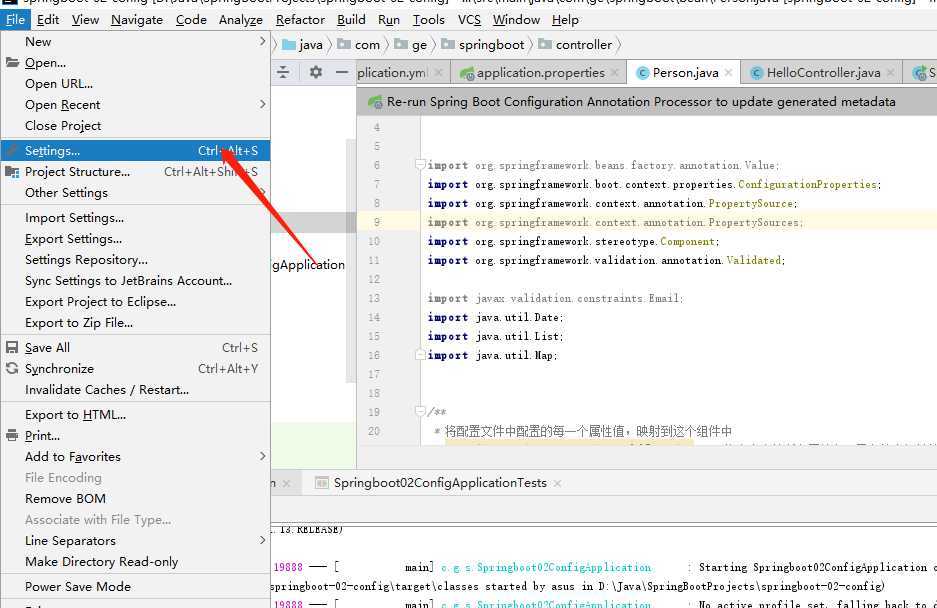Expand Other Settings submenu
This screenshot has height=608, width=937.
[x=136, y=193]
